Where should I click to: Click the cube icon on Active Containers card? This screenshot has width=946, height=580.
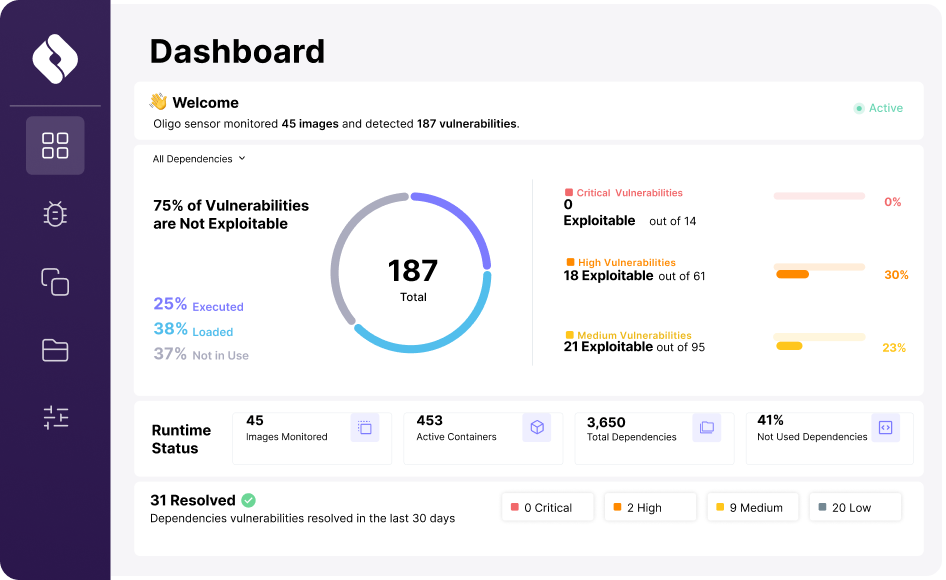(x=537, y=427)
